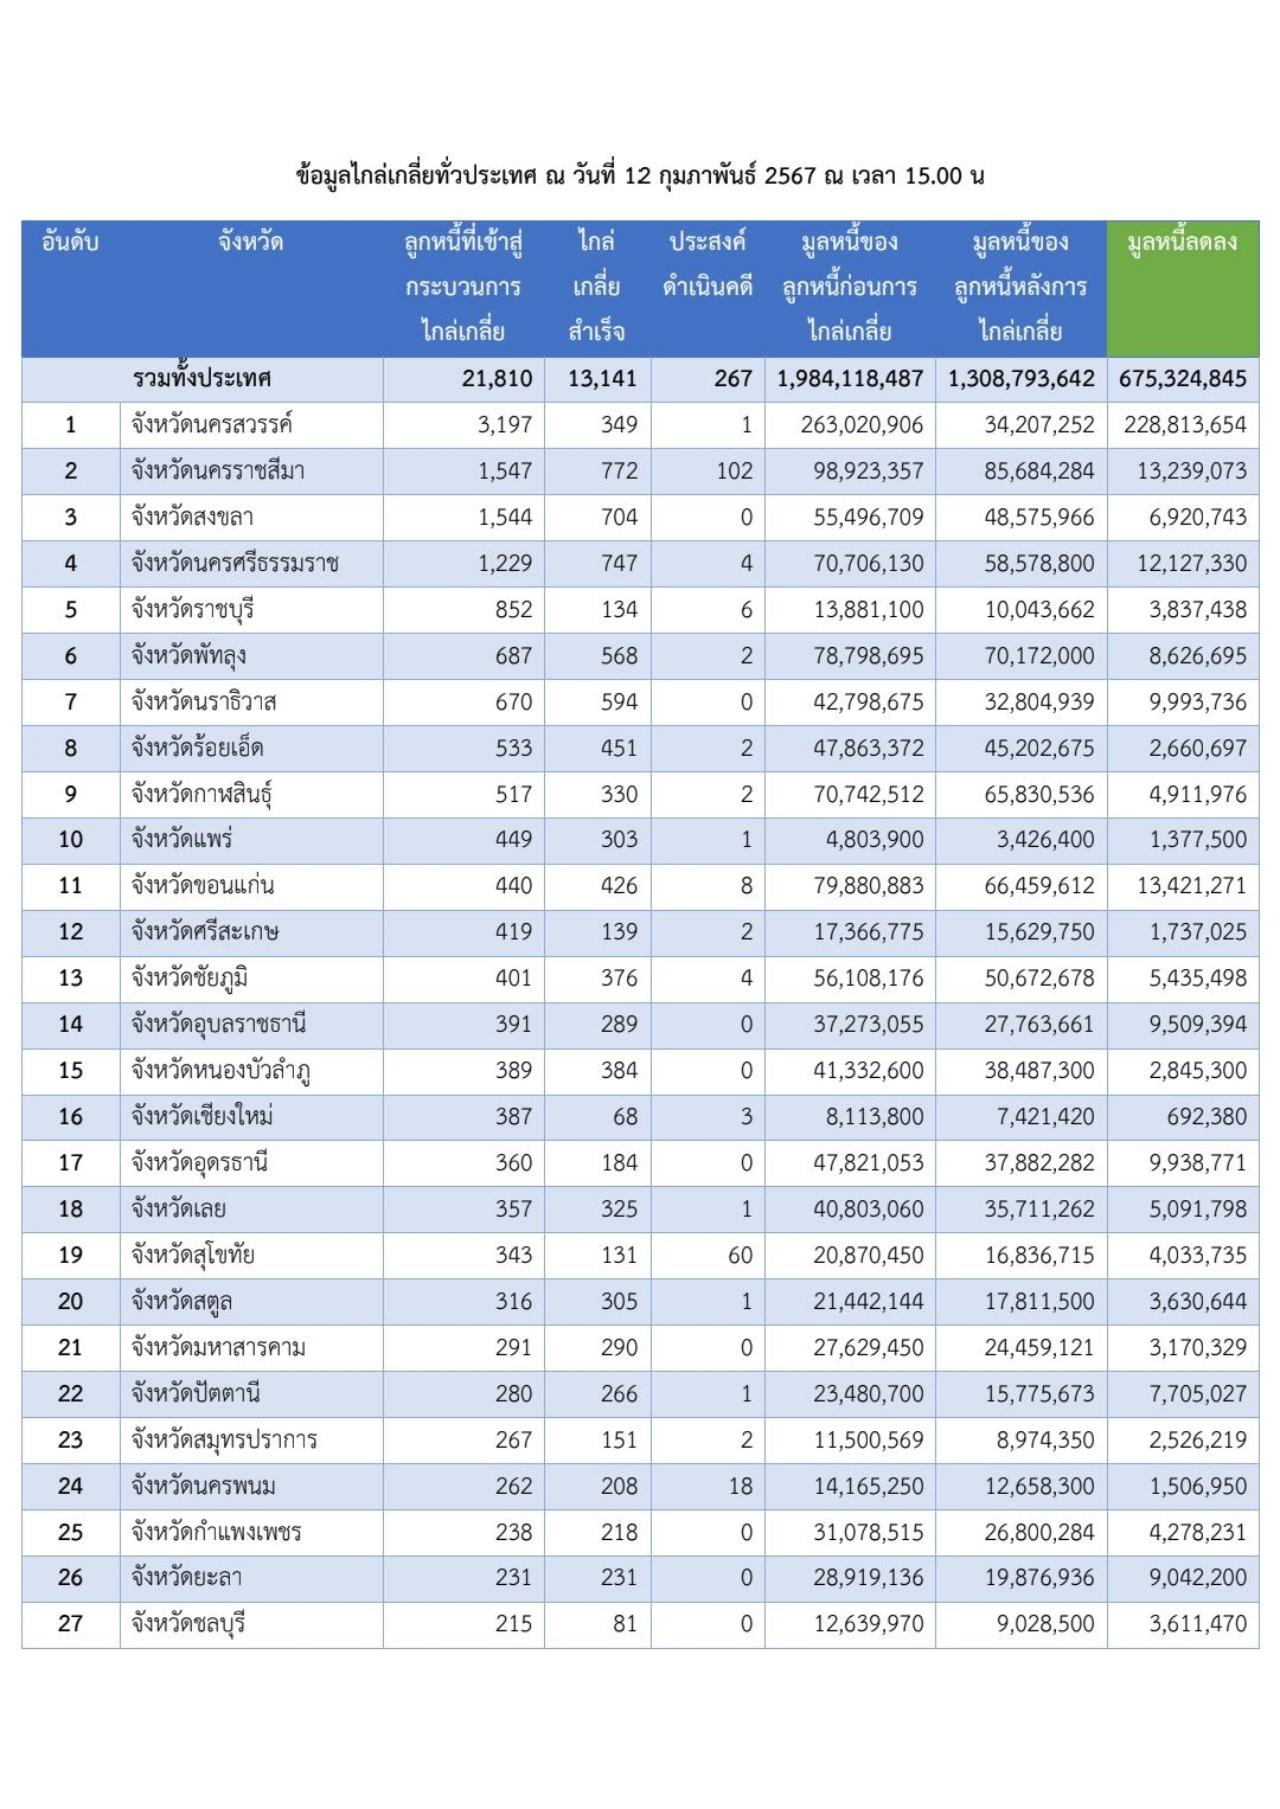The height and width of the screenshot is (1809, 1280).
Task: Click the จังหวัดนครสวรรค์ row name
Action: point(211,425)
